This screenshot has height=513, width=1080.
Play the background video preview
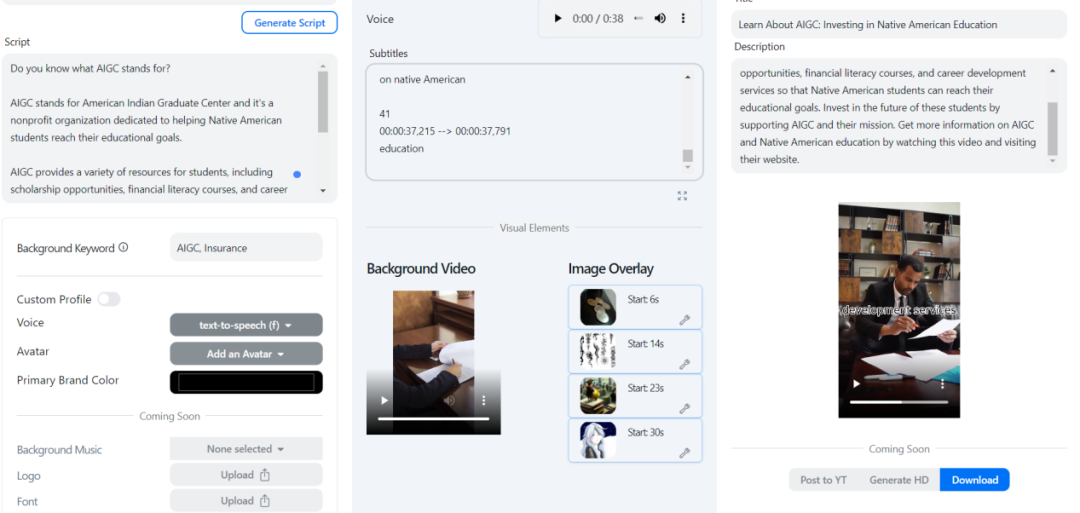(384, 400)
